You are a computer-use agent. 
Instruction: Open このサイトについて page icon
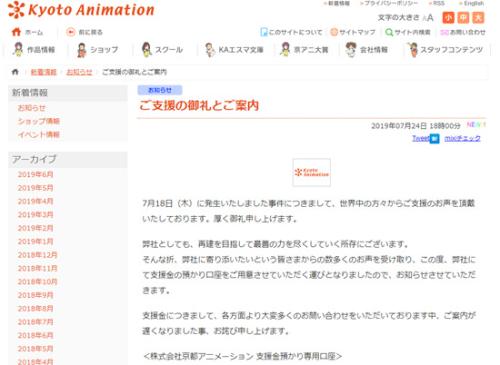pos(264,32)
